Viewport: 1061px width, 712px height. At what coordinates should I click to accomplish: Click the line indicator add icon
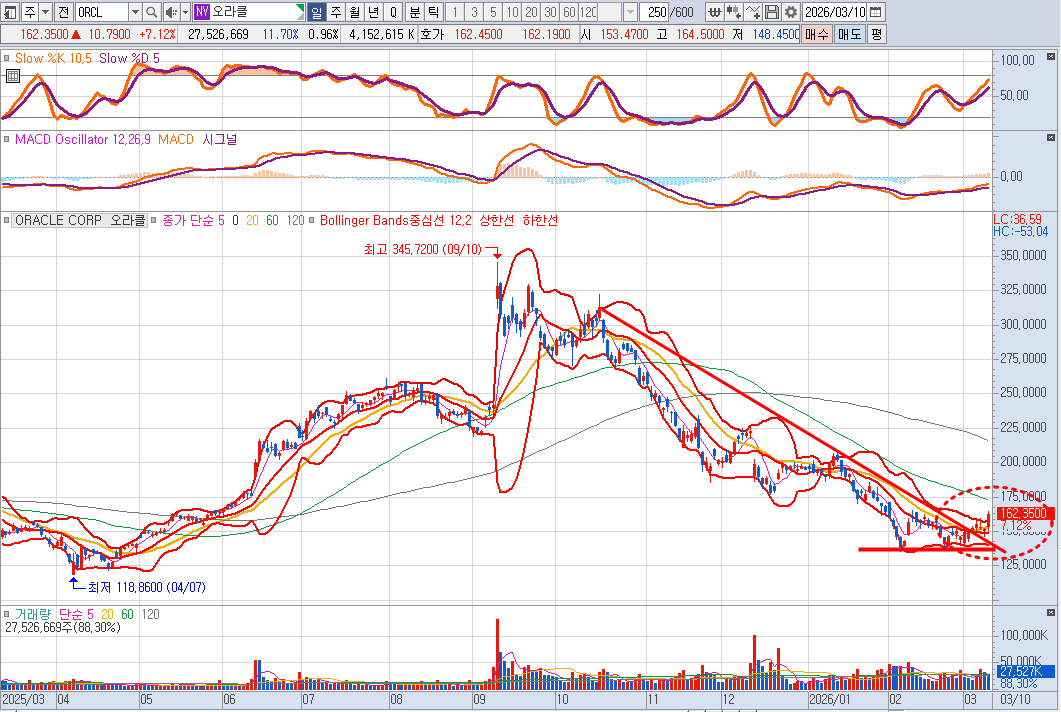click(754, 12)
